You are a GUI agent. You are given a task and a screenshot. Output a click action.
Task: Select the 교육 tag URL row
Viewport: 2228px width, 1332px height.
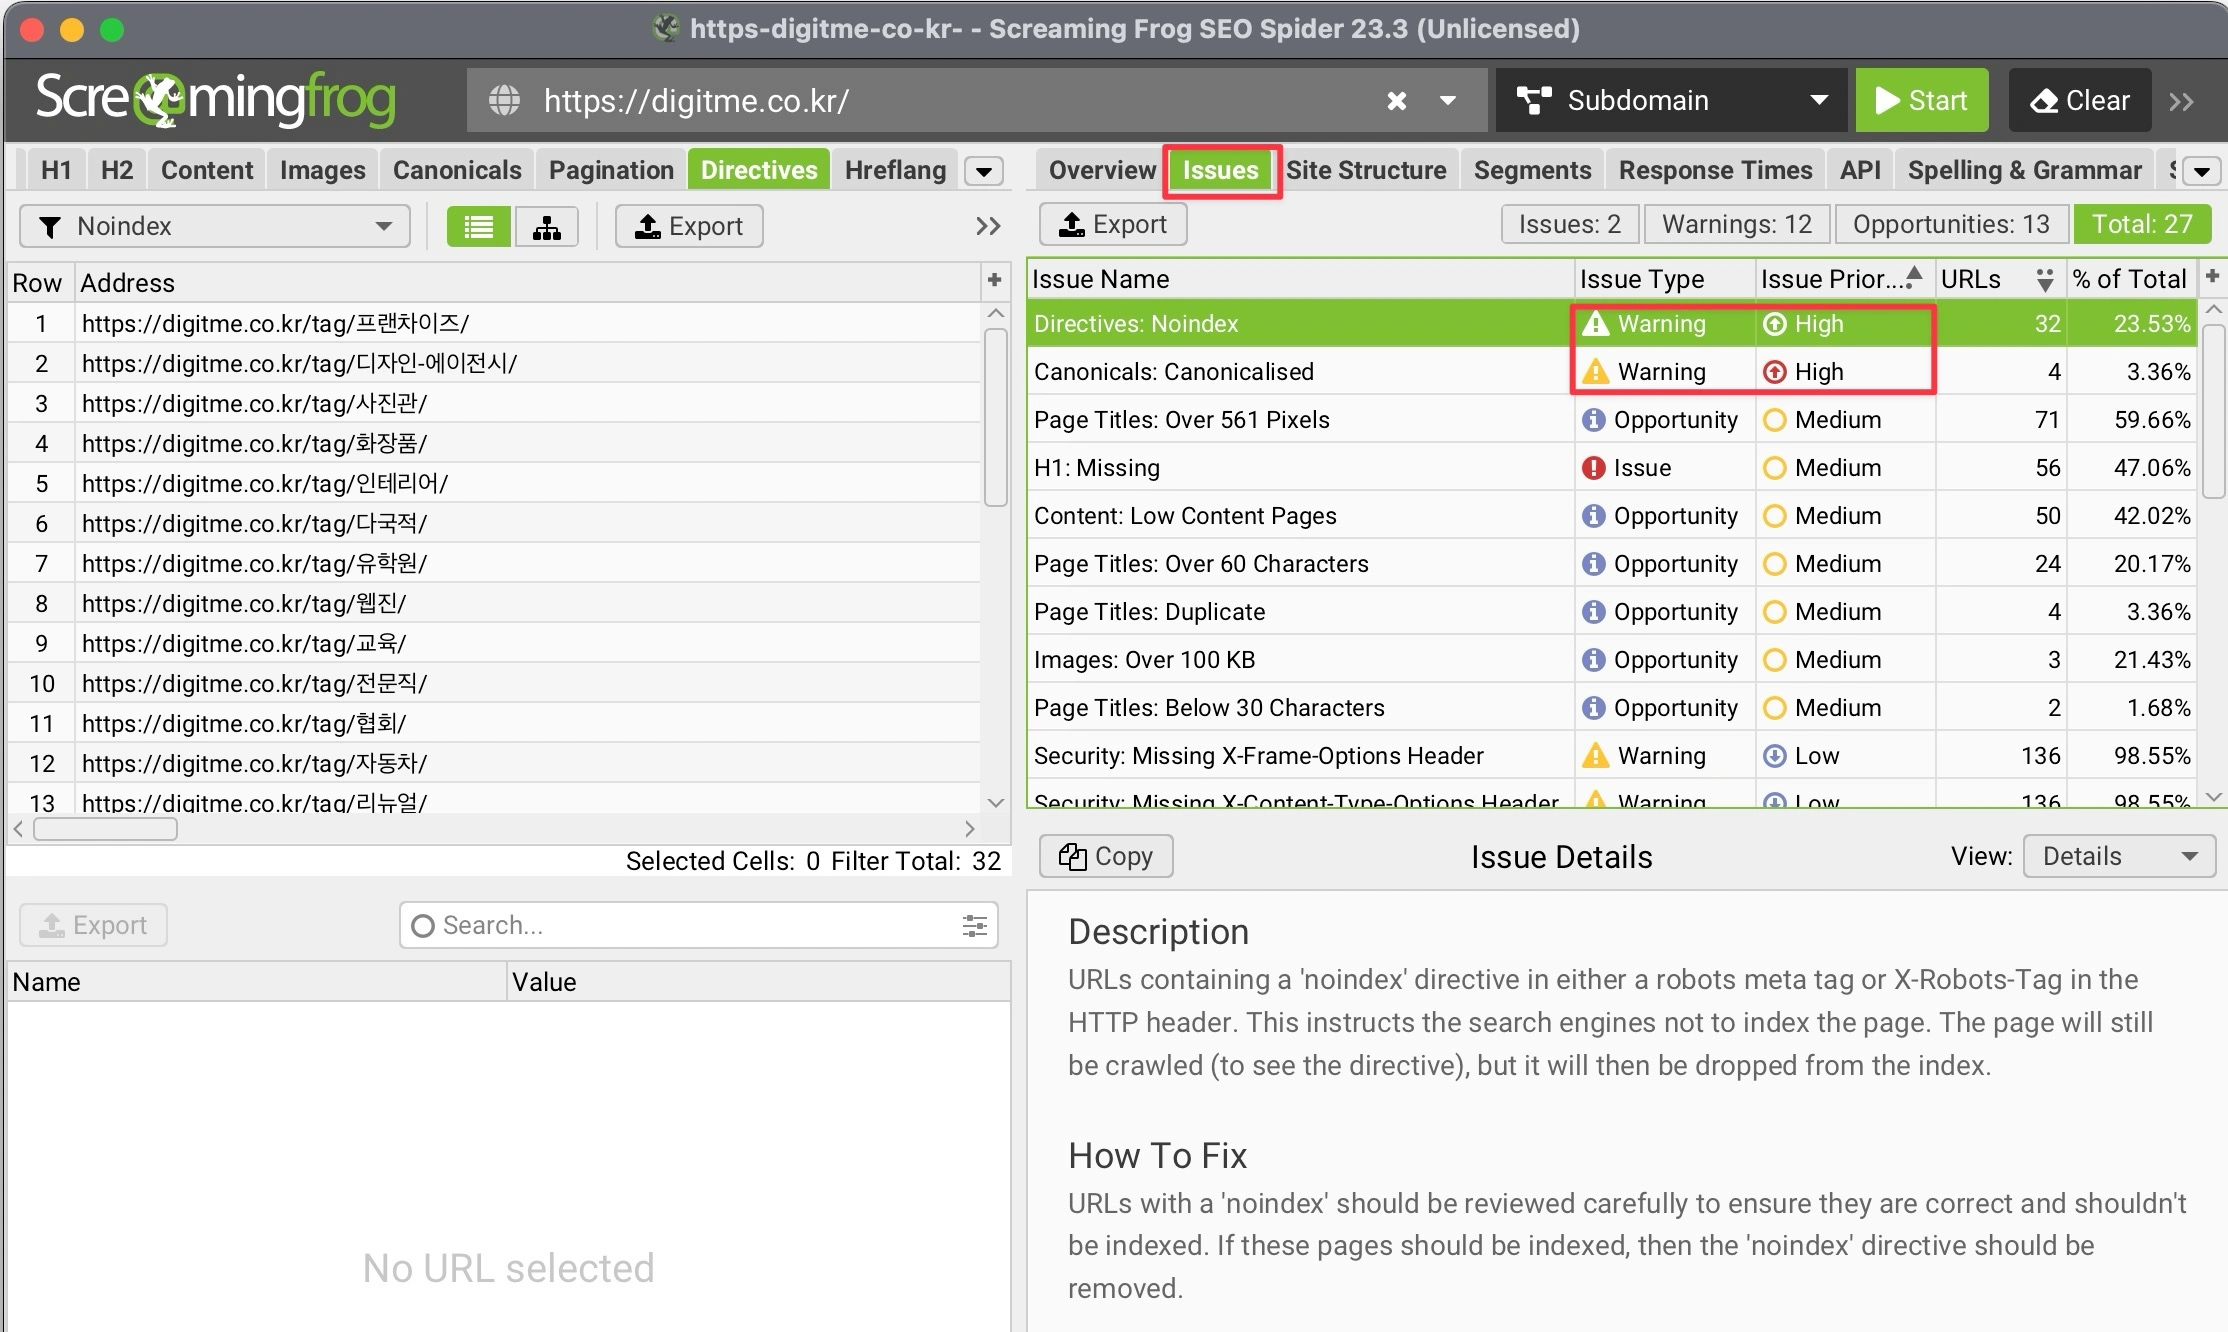[x=494, y=643]
